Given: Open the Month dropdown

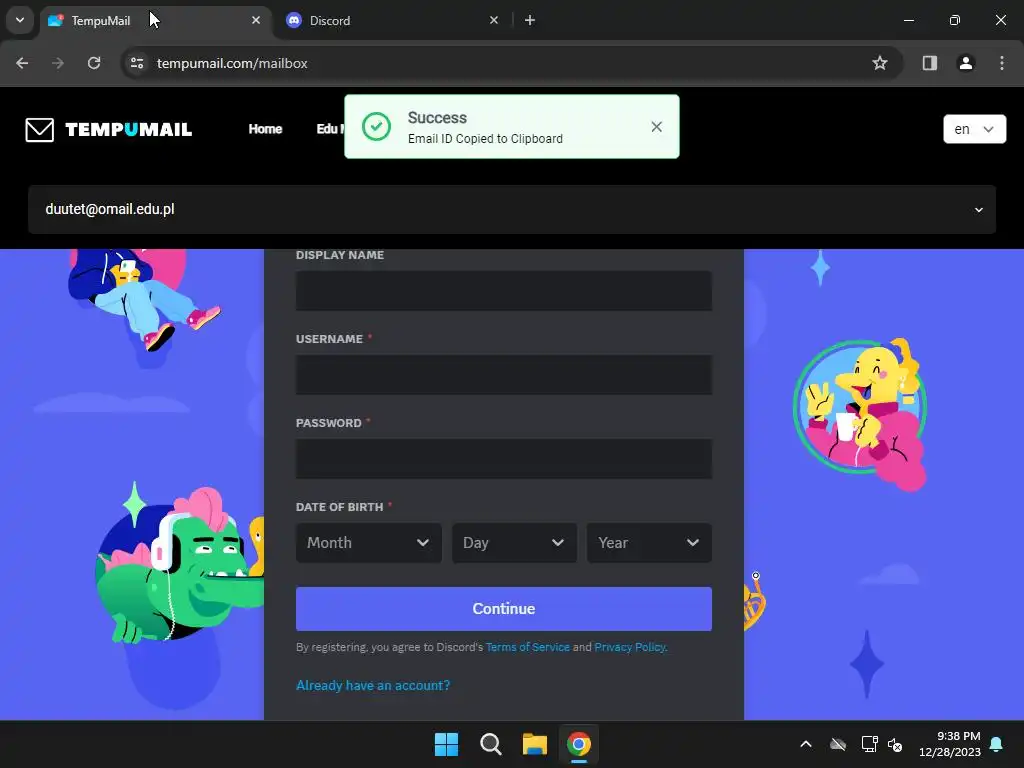Looking at the screenshot, I should [x=368, y=543].
